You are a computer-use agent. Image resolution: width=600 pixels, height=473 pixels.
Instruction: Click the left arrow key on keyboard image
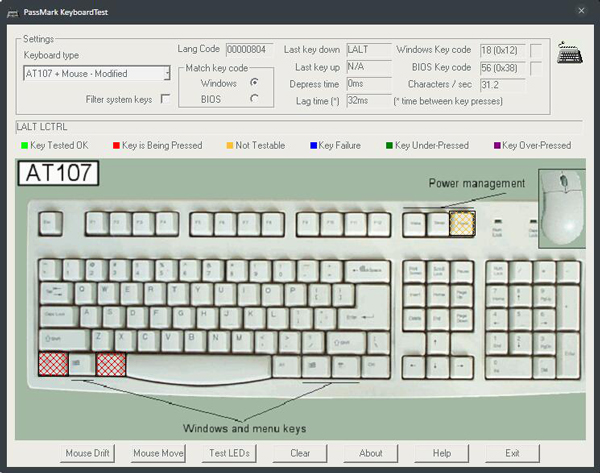414,367
